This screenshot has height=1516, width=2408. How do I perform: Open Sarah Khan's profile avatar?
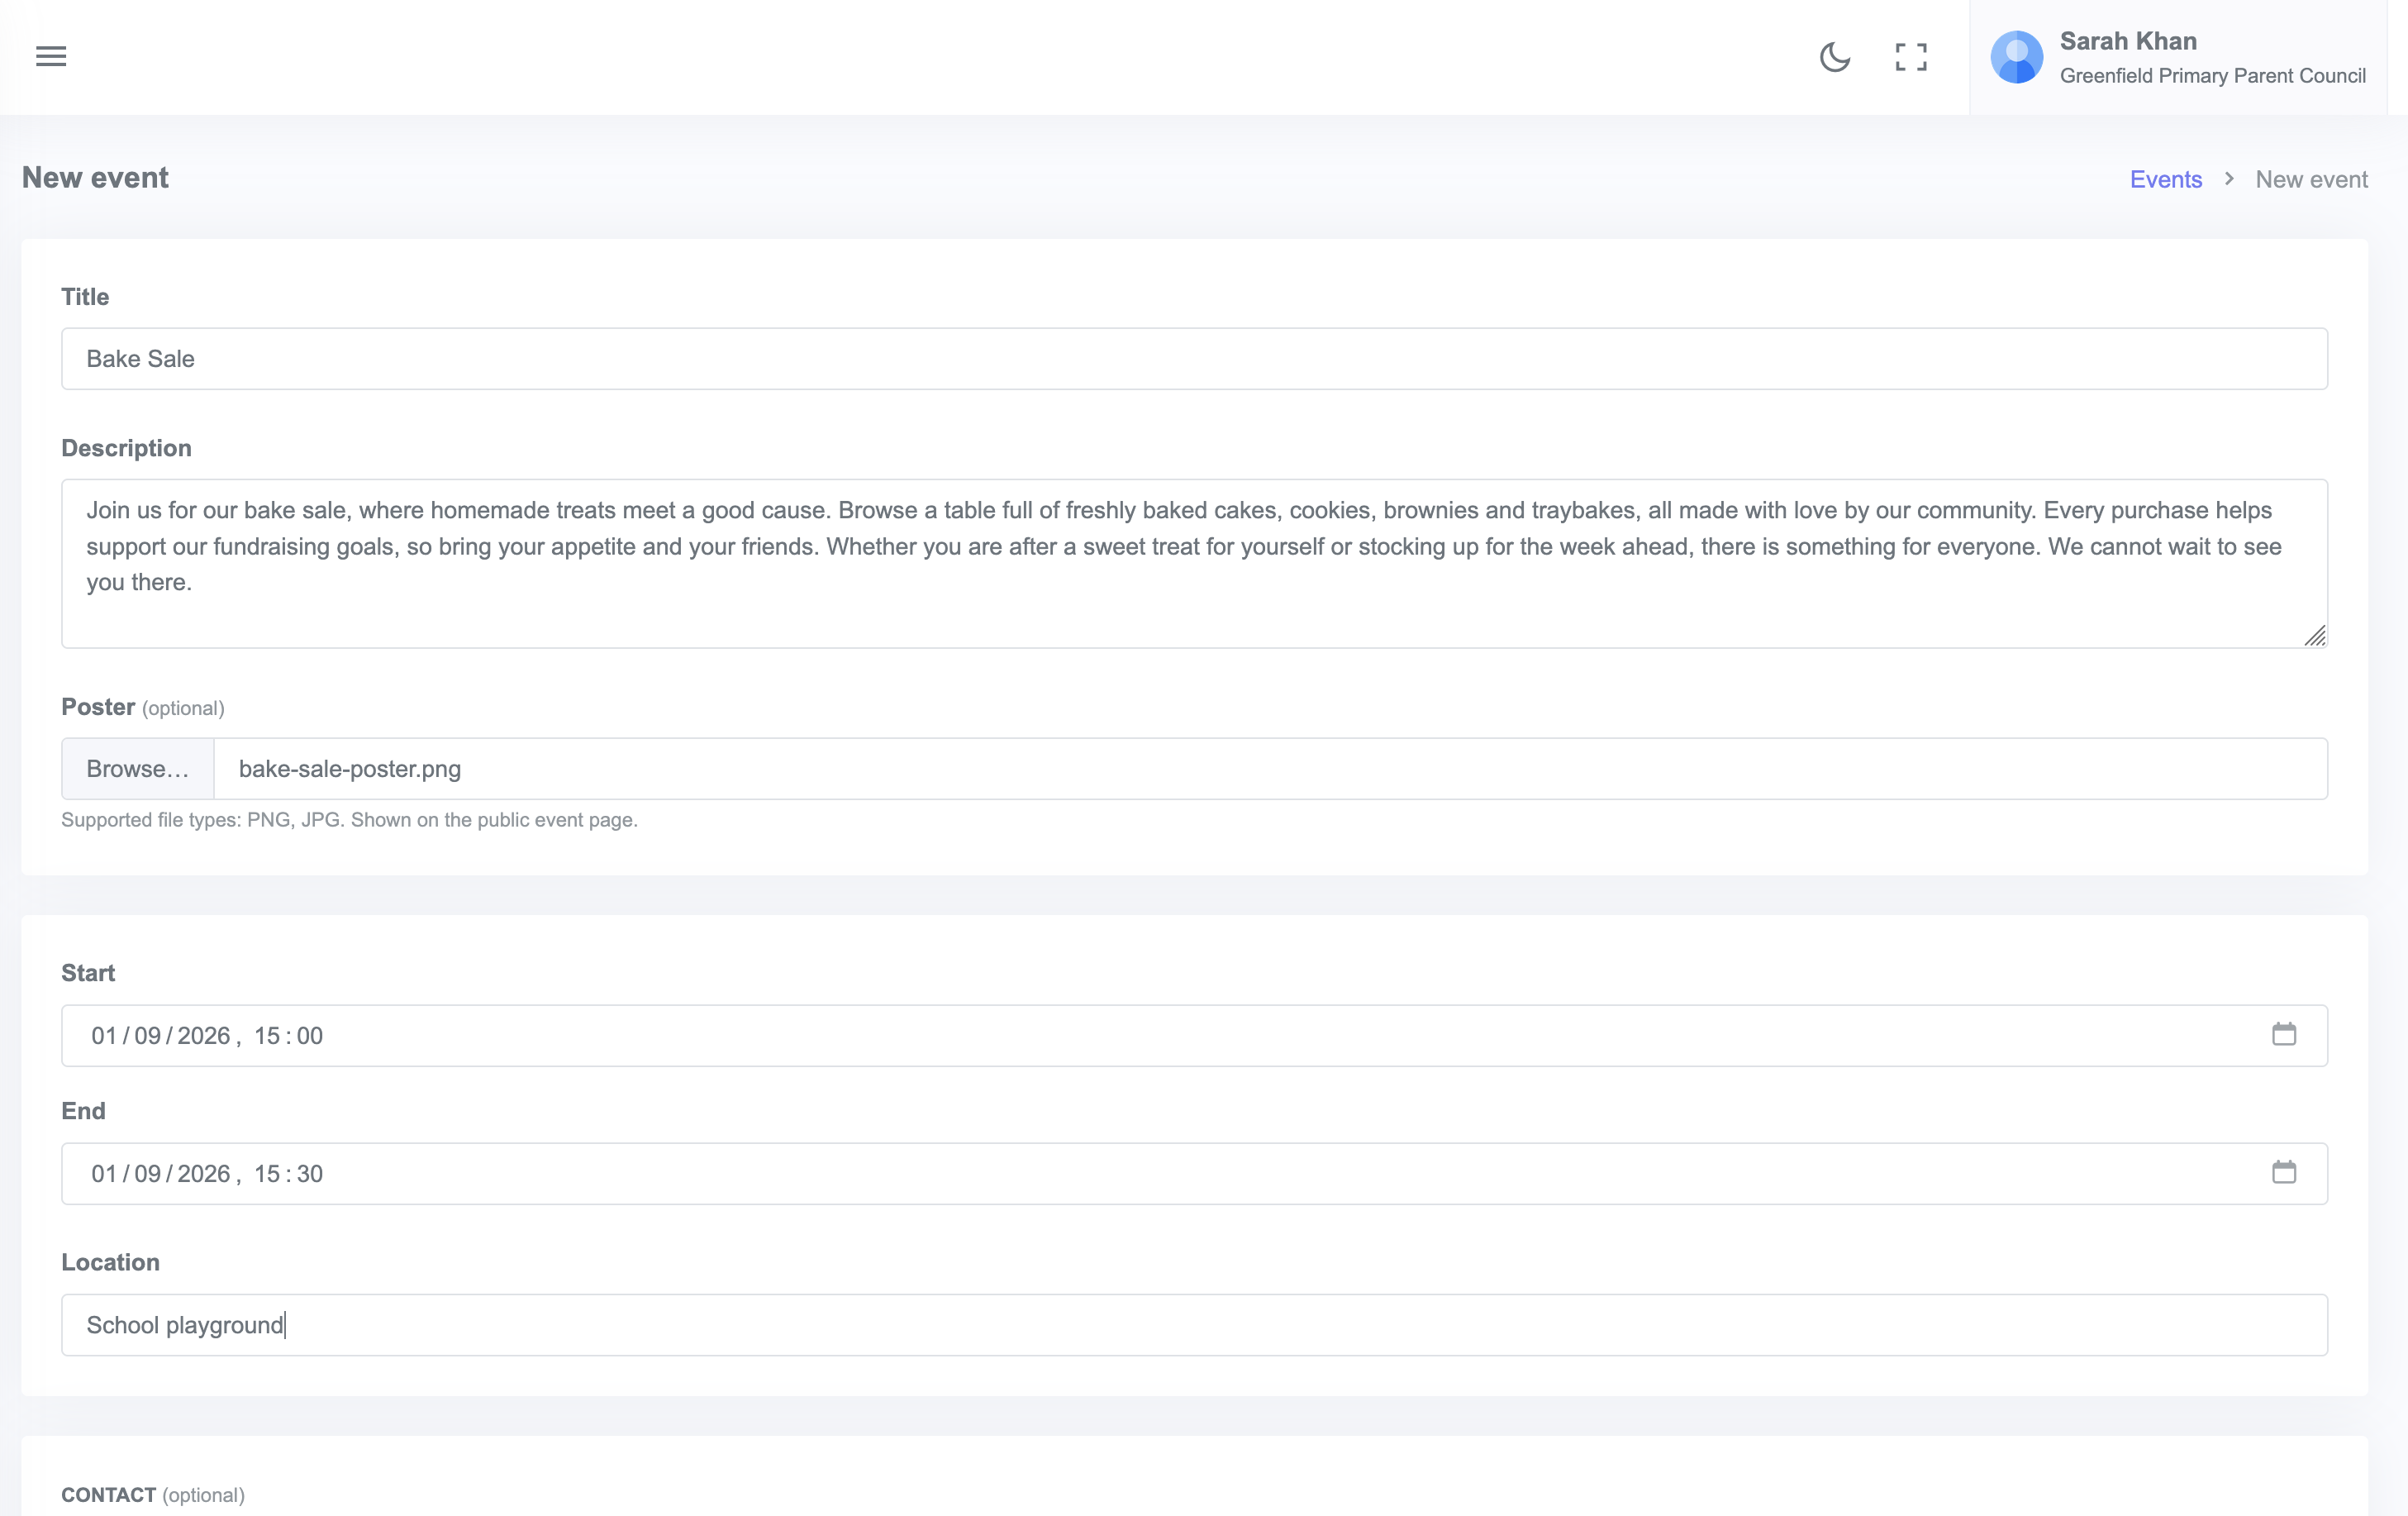pyautogui.click(x=2016, y=57)
